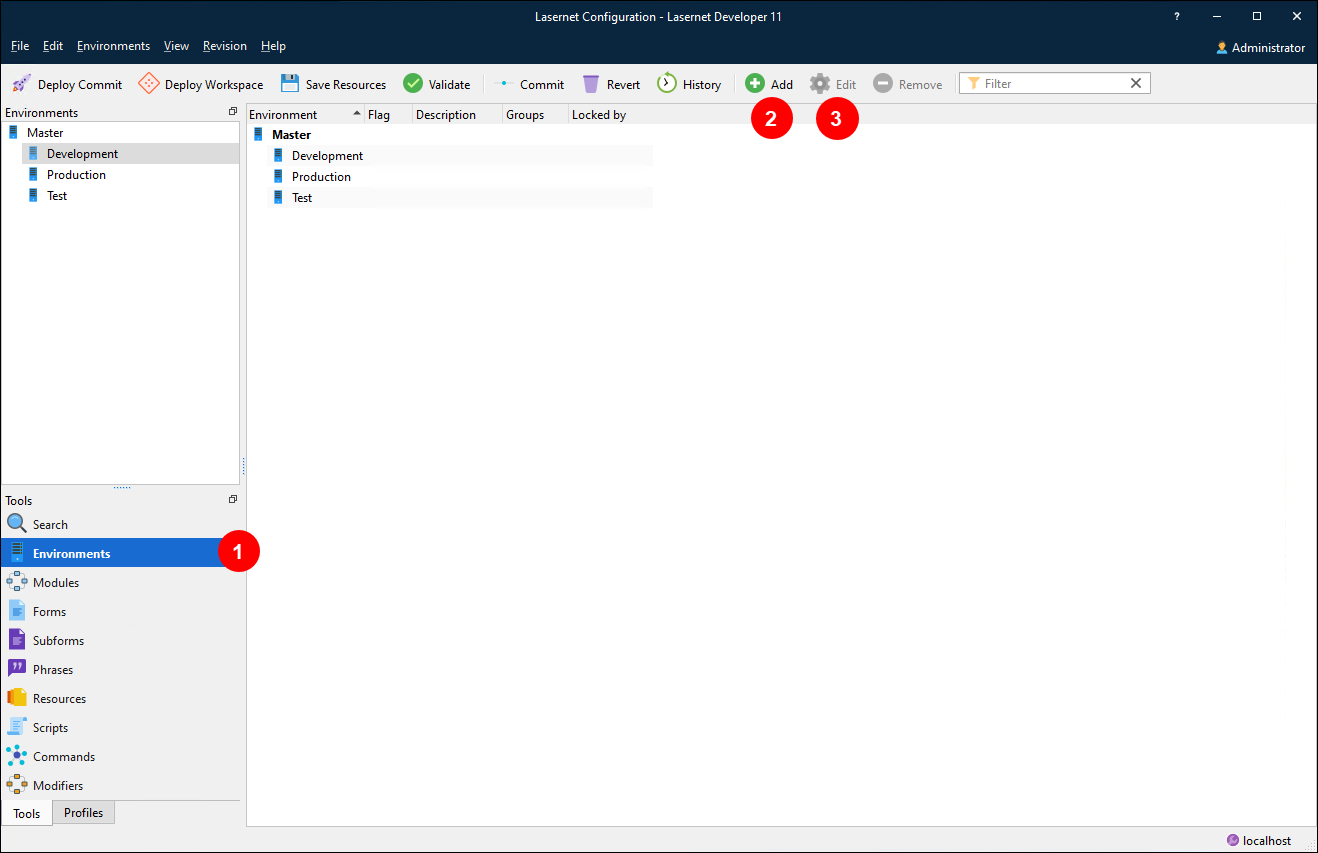Open the View menu
Image resolution: width=1318 pixels, height=853 pixels.
point(176,46)
